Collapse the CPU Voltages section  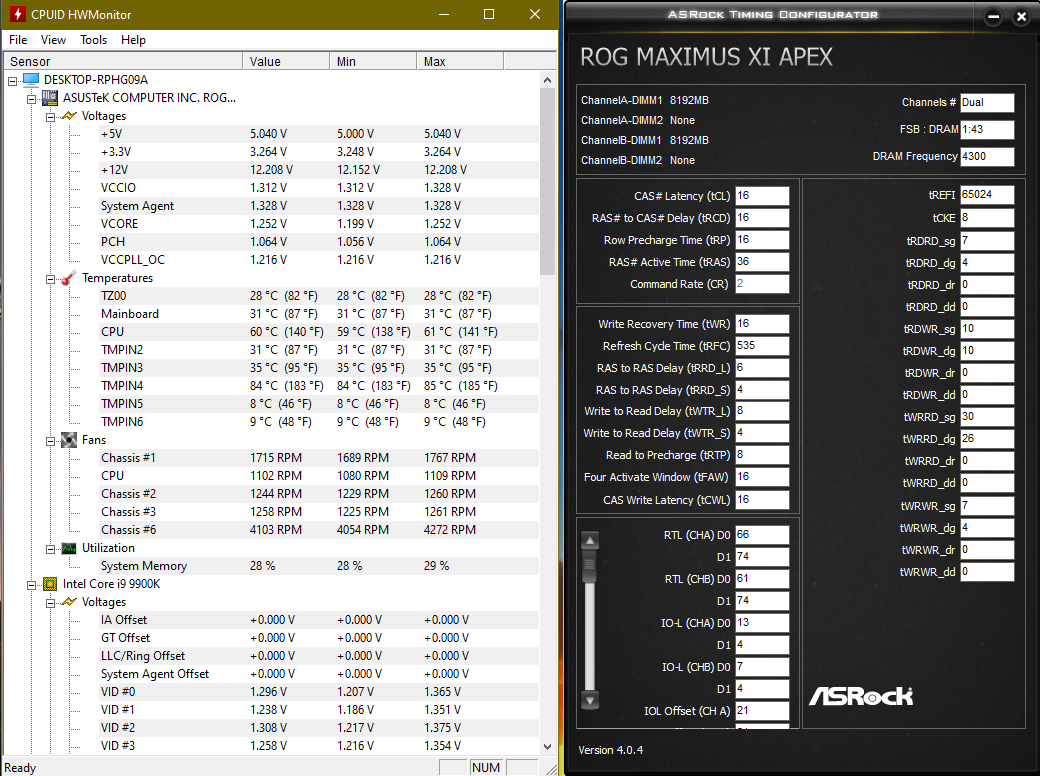[x=50, y=603]
